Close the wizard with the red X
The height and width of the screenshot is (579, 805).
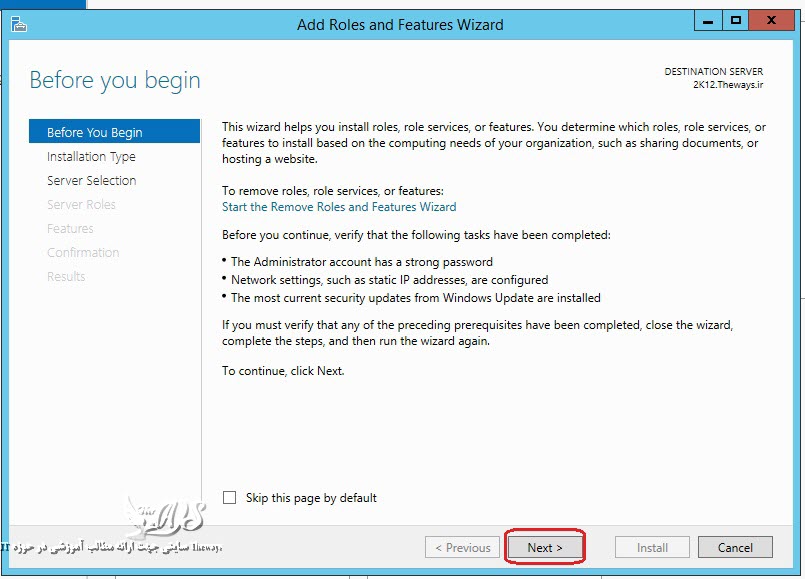[x=771, y=21]
